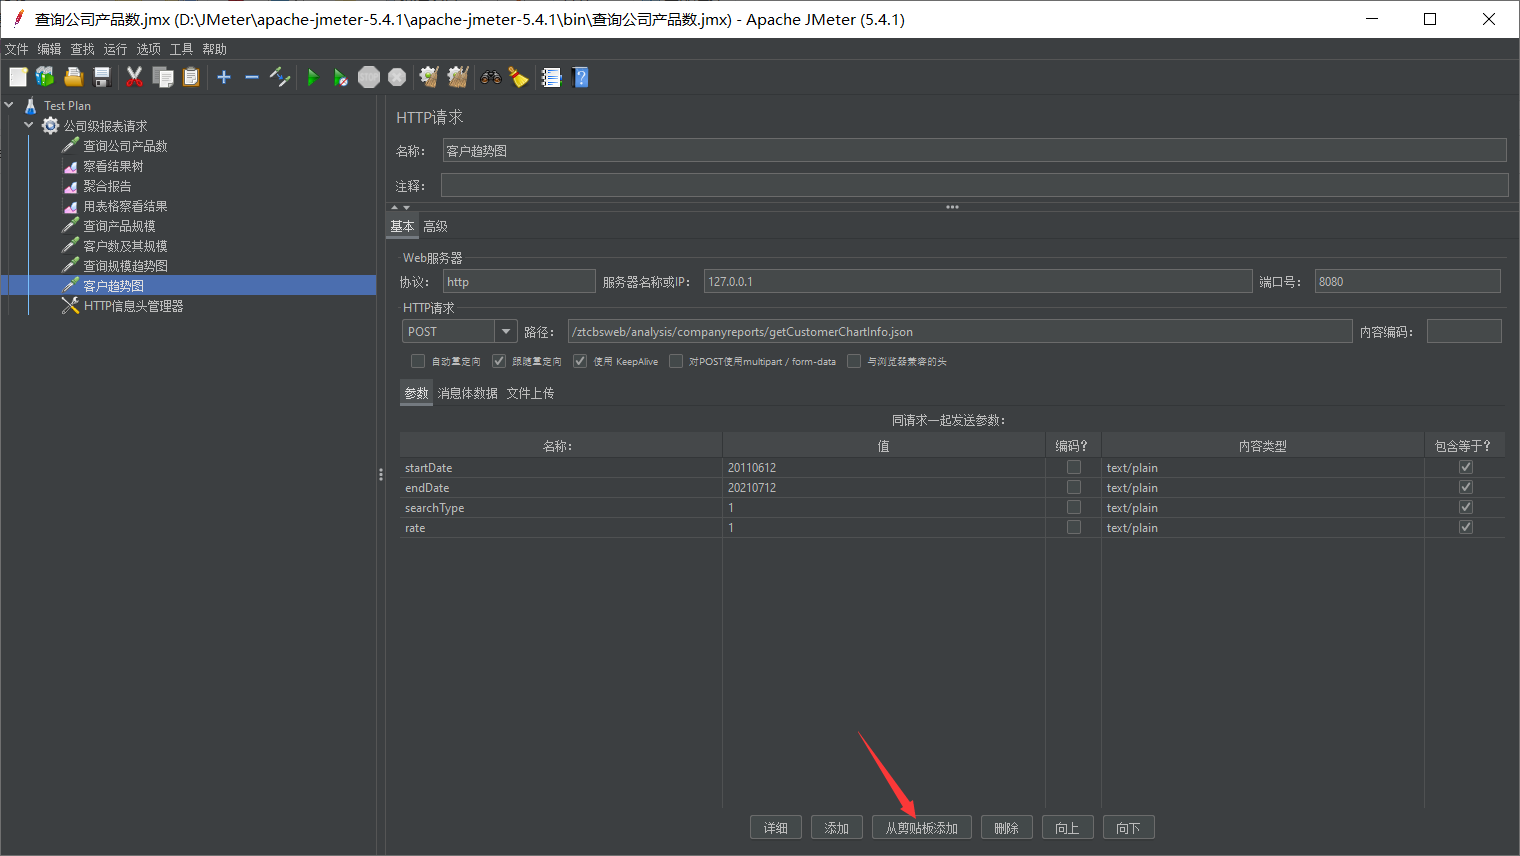Save the test plan with floppy disk icon
This screenshot has width=1520, height=856.
coord(102,78)
